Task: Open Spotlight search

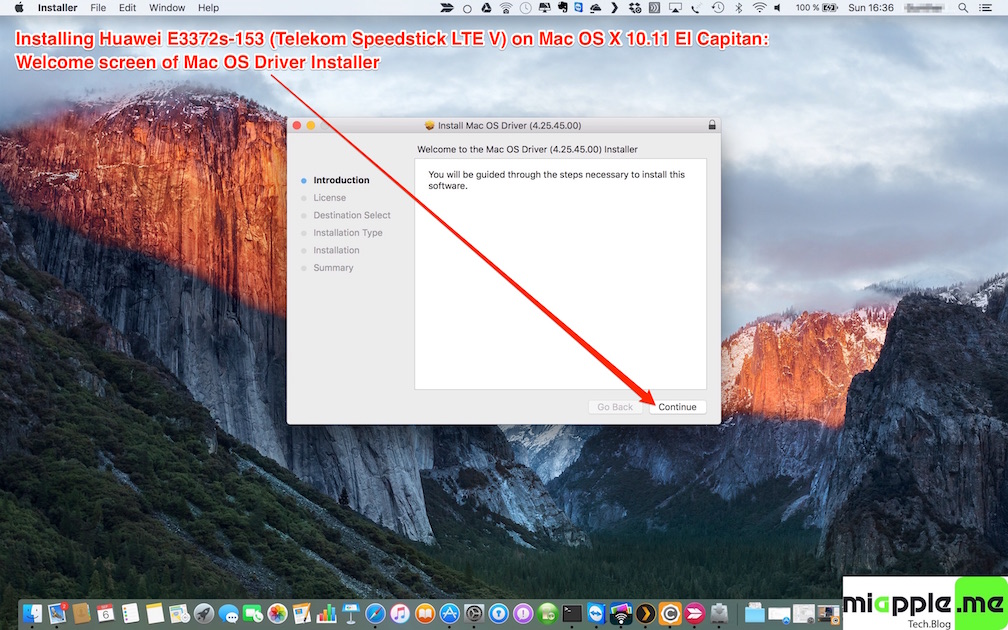Action: click(963, 8)
